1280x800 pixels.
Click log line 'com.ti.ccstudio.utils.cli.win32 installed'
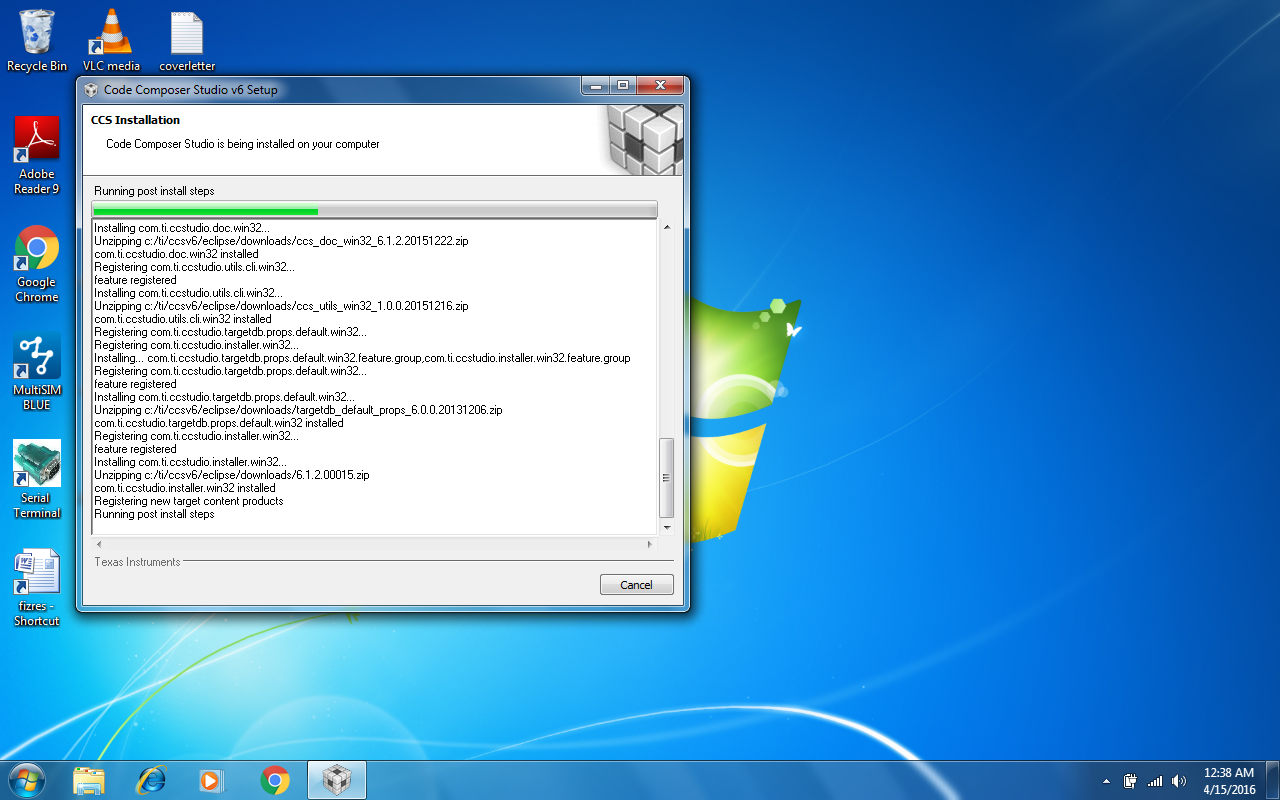[x=183, y=319]
